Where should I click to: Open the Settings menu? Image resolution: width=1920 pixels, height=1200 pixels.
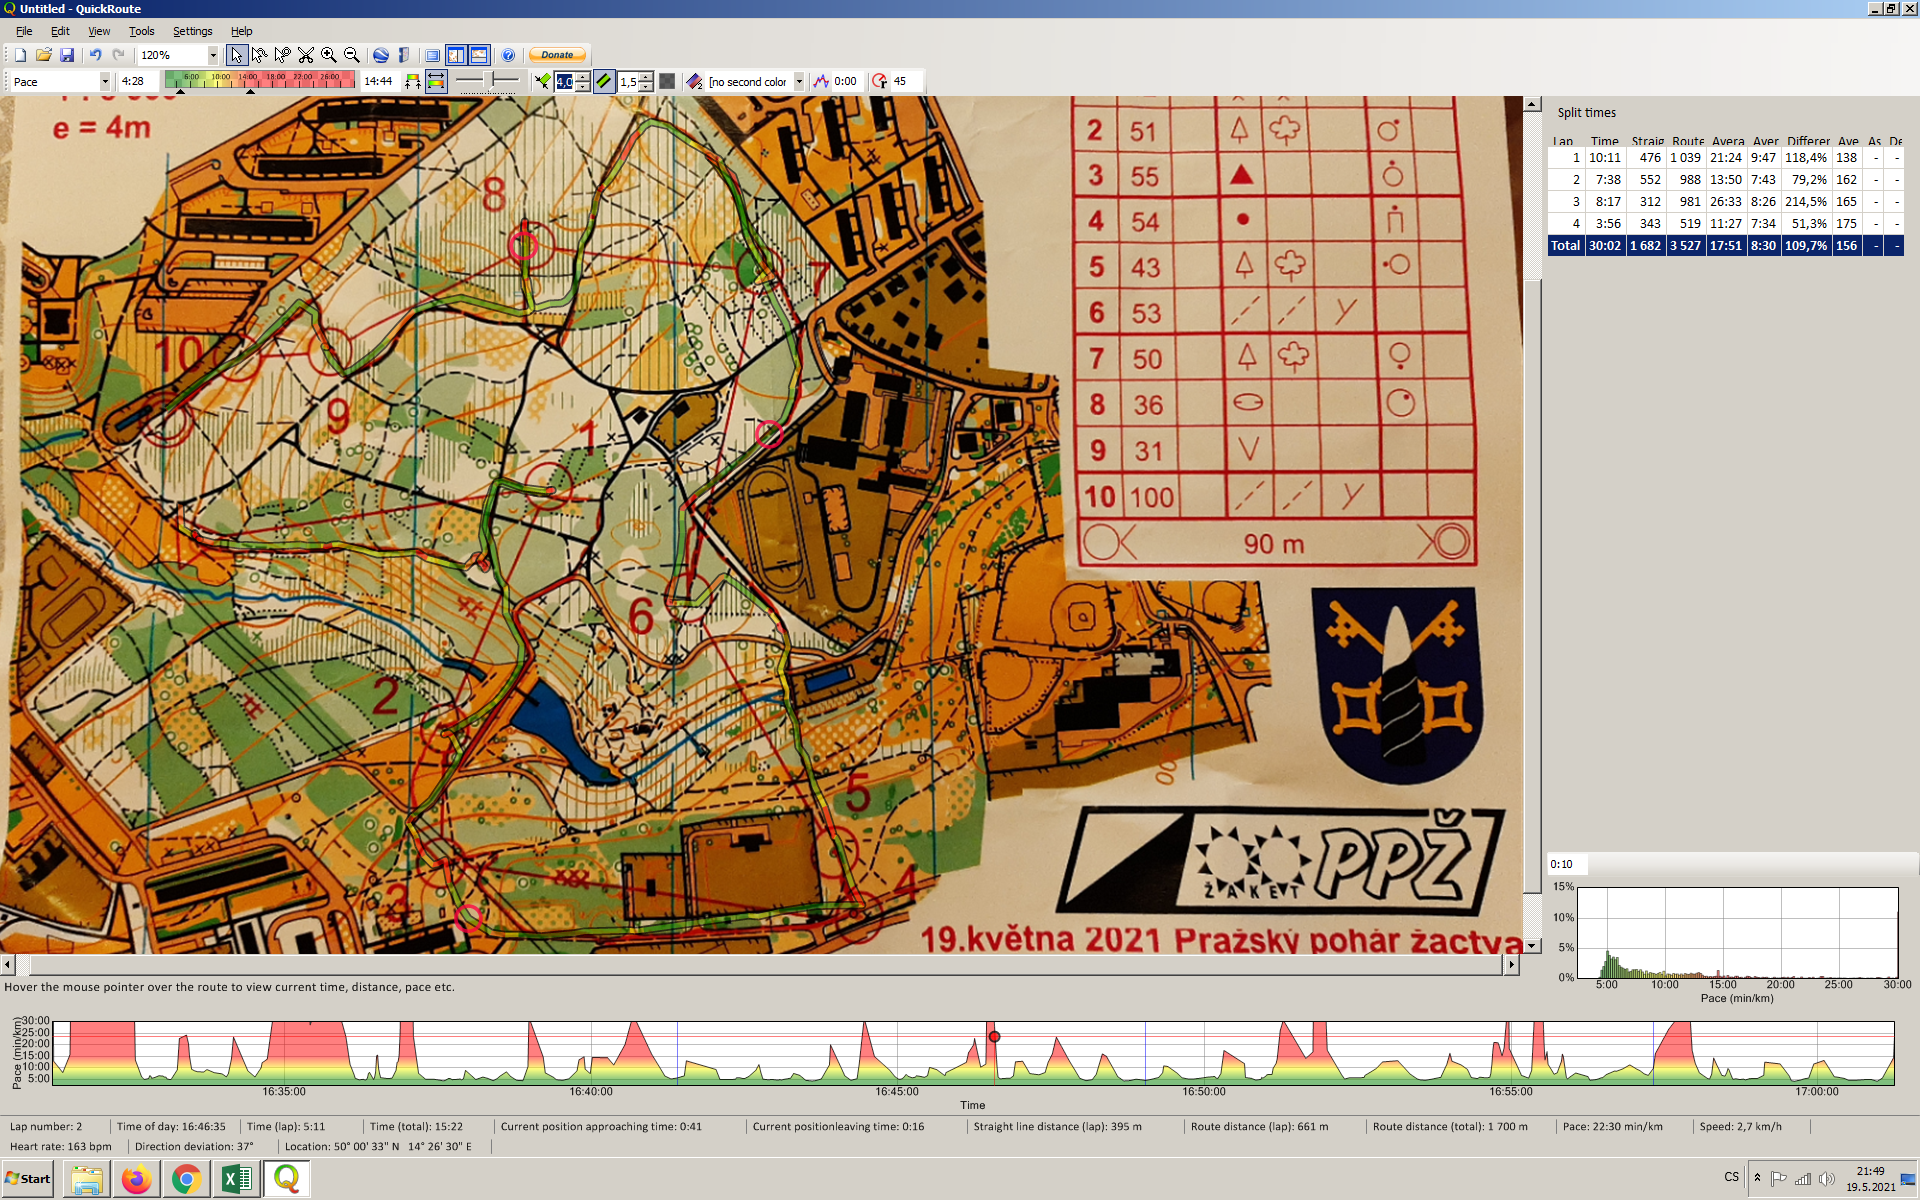192,31
